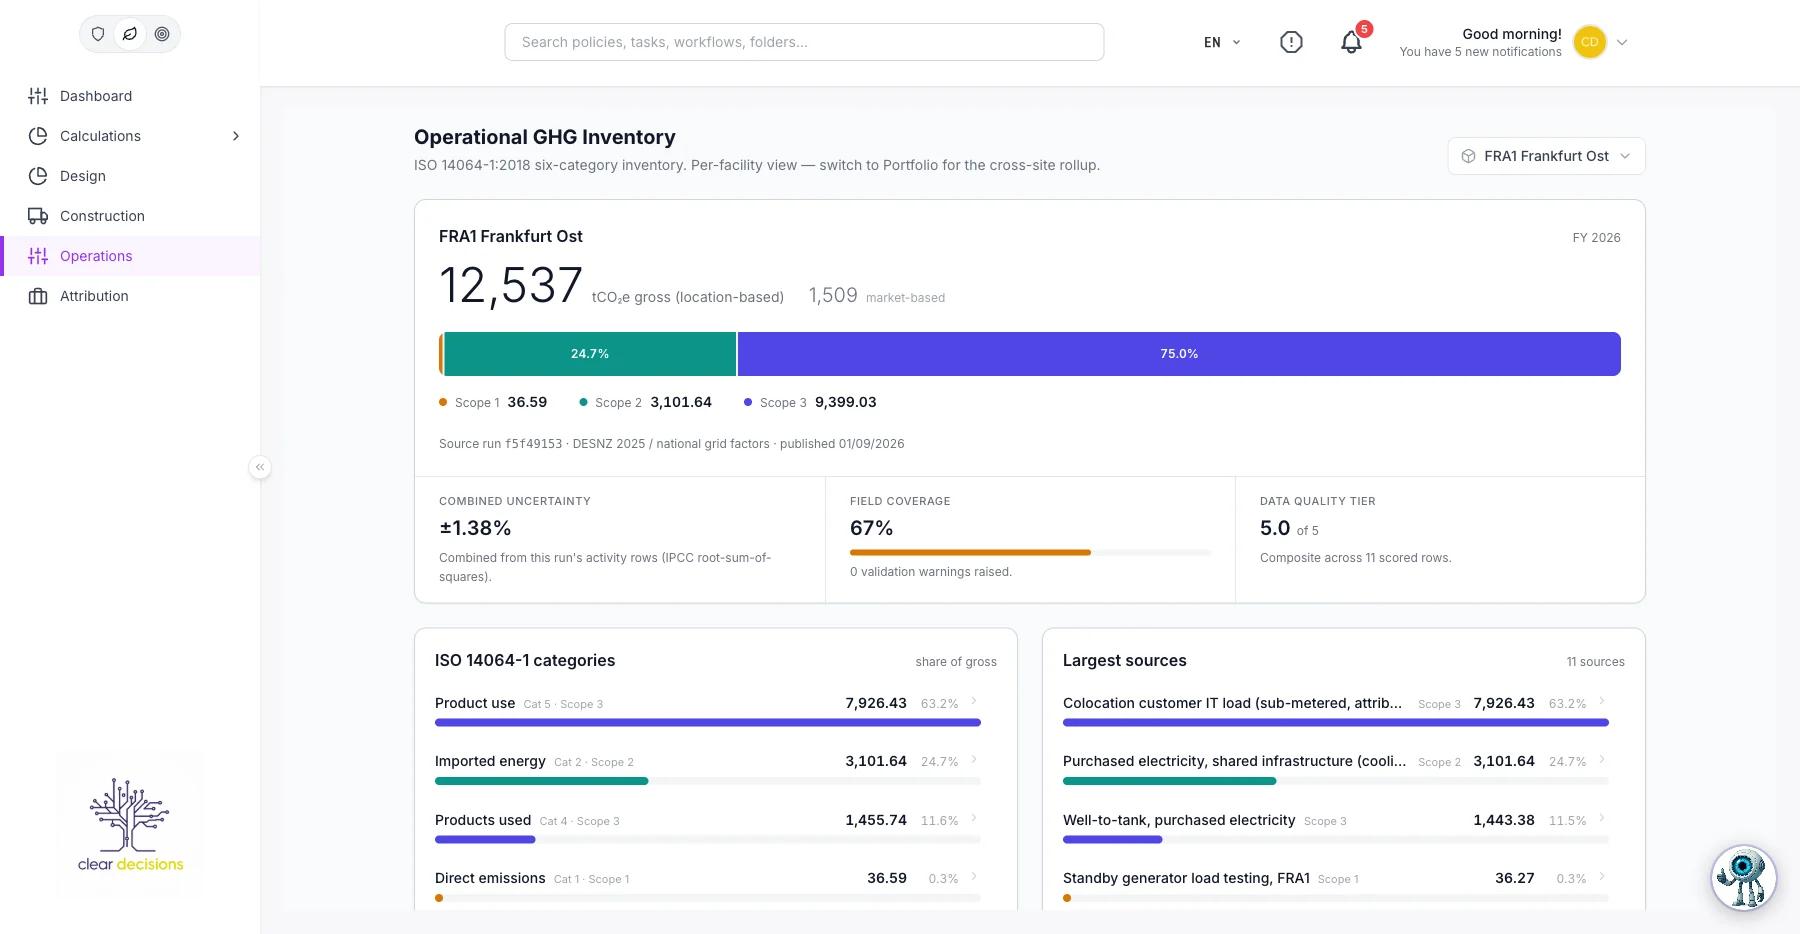Screen dimensions: 1800x934
Task: Open the Well-to-tank purchased electricity source row
Action: click(1335, 826)
